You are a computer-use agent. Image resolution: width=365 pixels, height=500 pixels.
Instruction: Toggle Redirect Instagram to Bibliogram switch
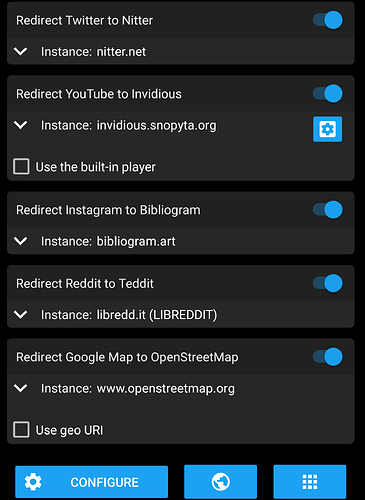[327, 210]
